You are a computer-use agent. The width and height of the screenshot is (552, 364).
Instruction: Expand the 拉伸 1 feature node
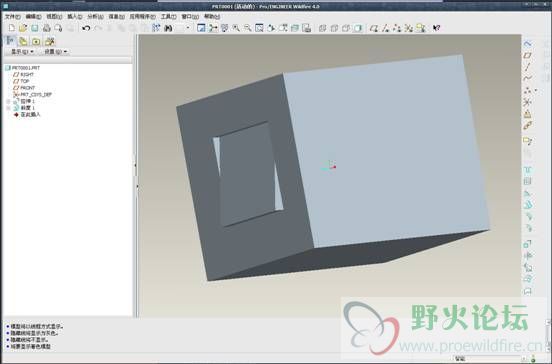(x=8, y=101)
